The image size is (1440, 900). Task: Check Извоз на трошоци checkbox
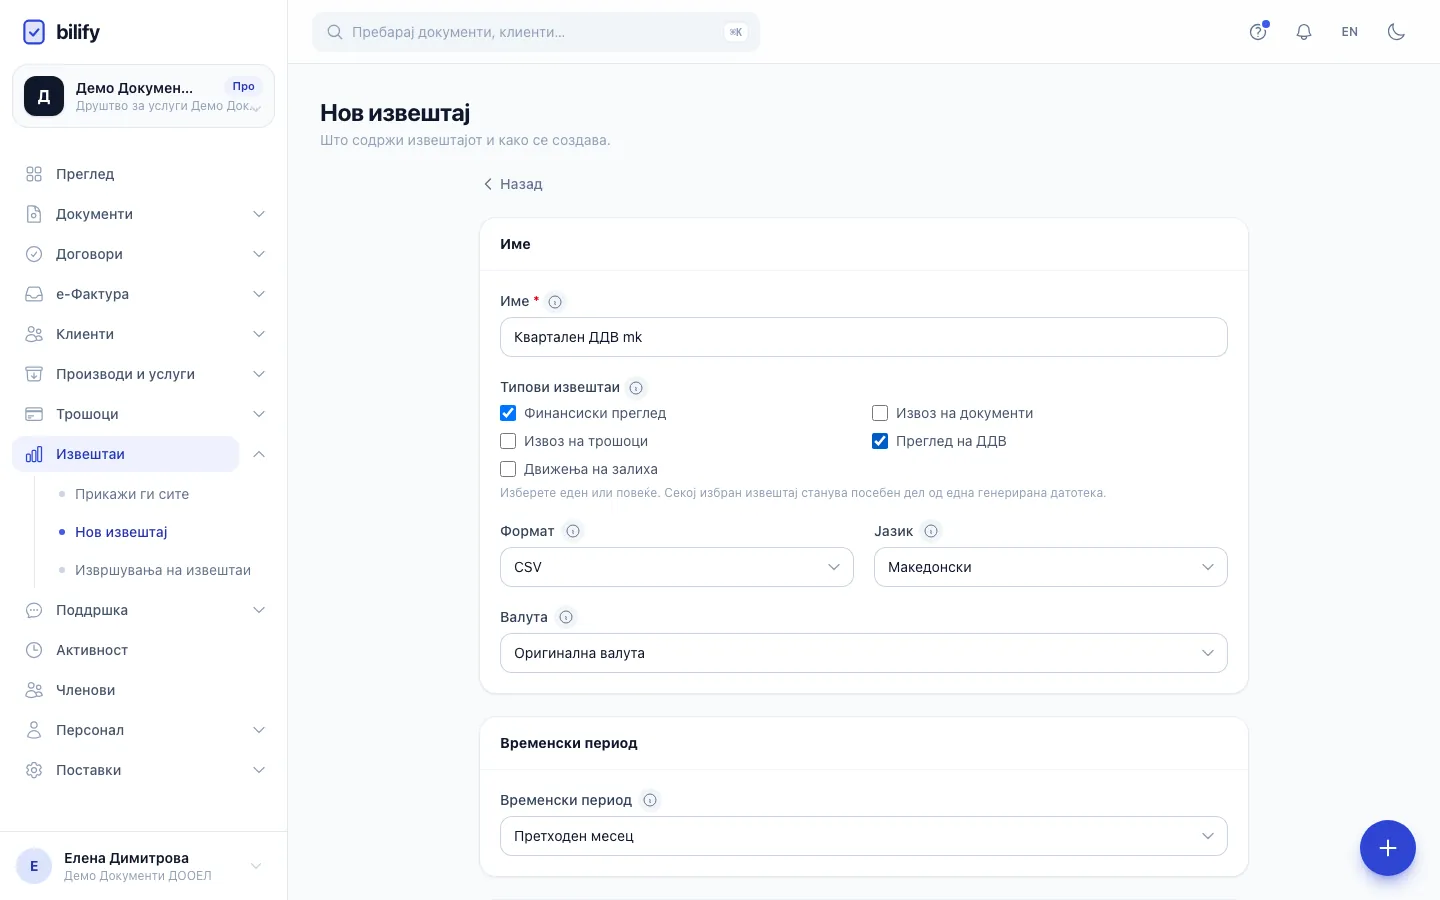pyautogui.click(x=508, y=441)
